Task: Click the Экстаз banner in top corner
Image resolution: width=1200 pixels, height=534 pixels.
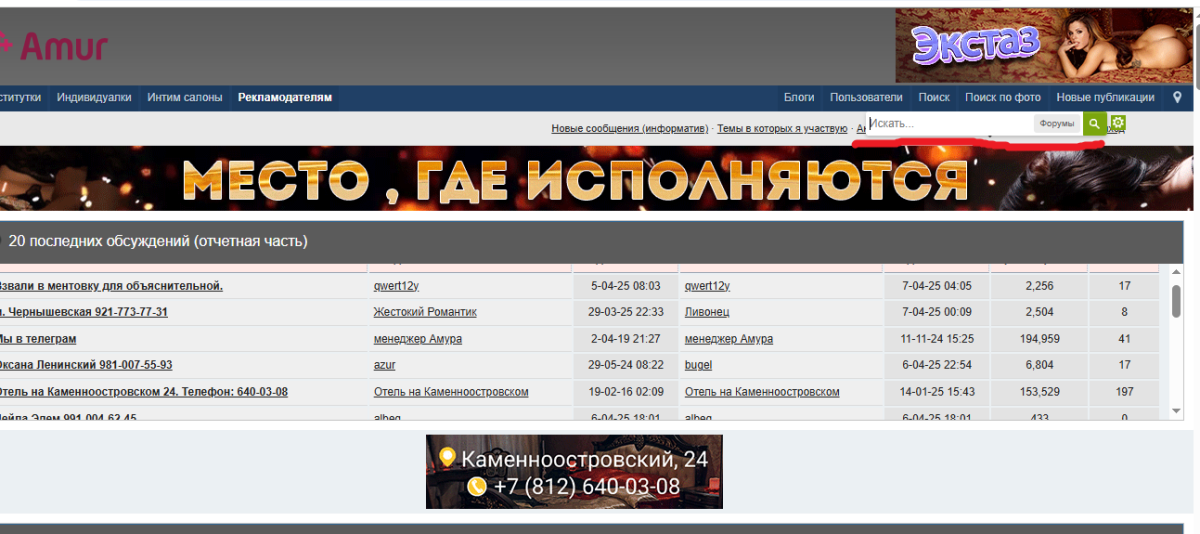Action: (1044, 46)
